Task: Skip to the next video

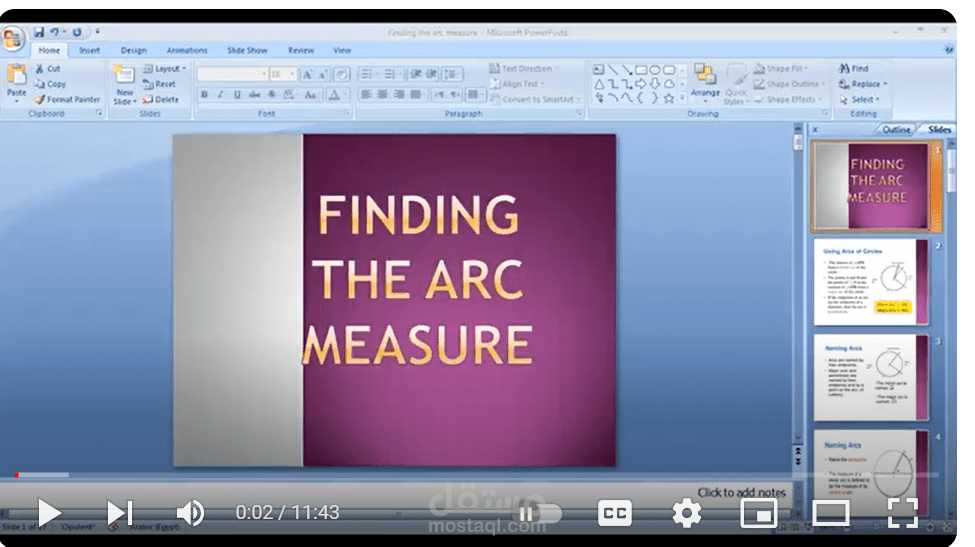Action: coord(119,513)
